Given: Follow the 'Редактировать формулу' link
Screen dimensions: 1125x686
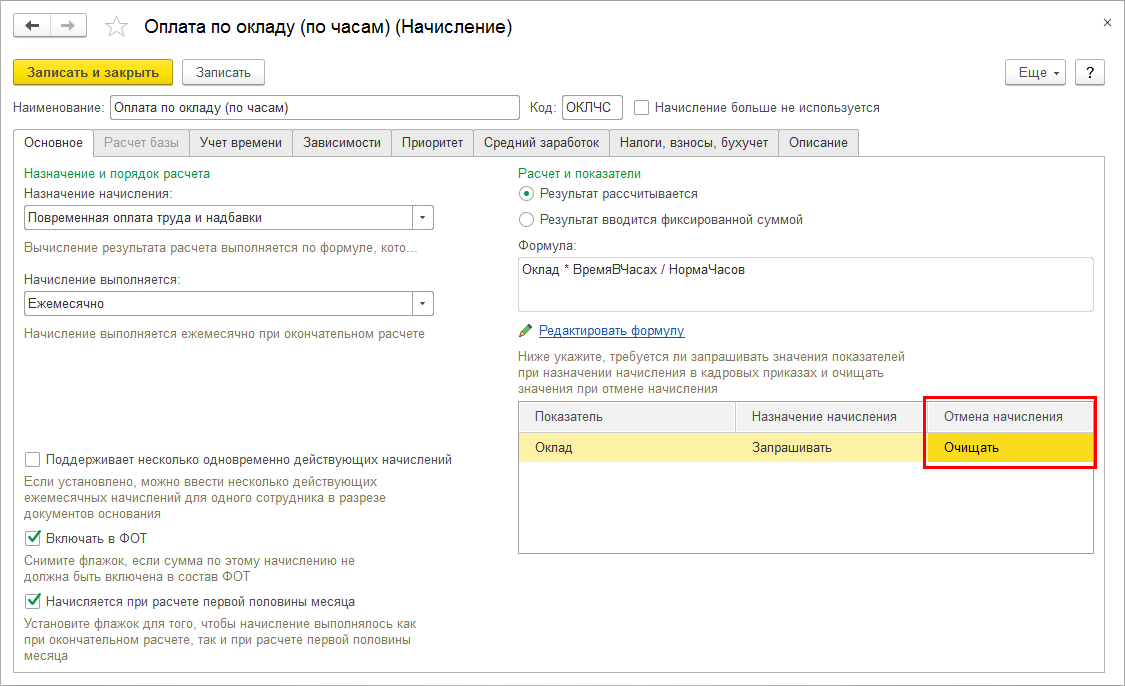Looking at the screenshot, I should tap(611, 331).
